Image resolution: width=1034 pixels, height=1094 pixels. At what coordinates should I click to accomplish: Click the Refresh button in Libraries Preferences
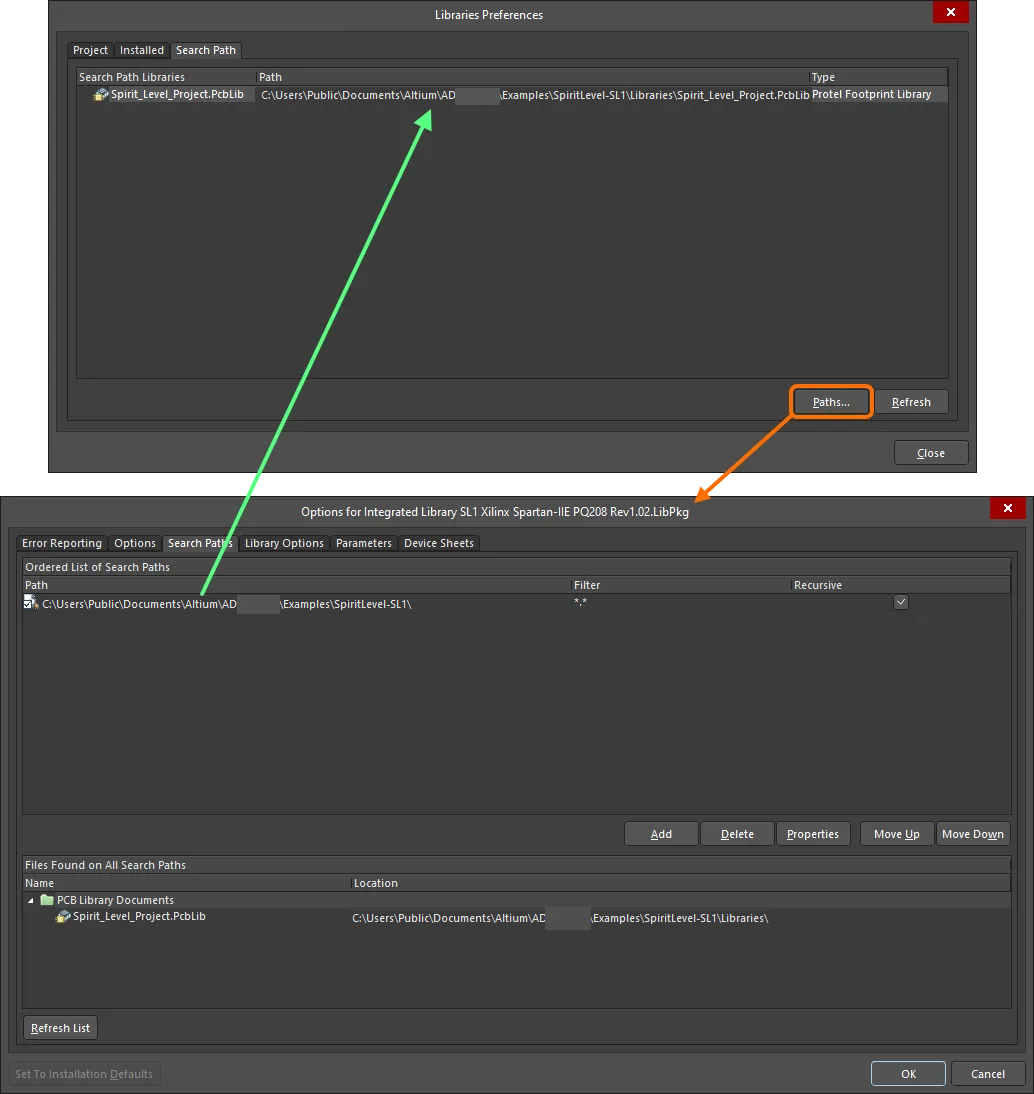(x=911, y=401)
